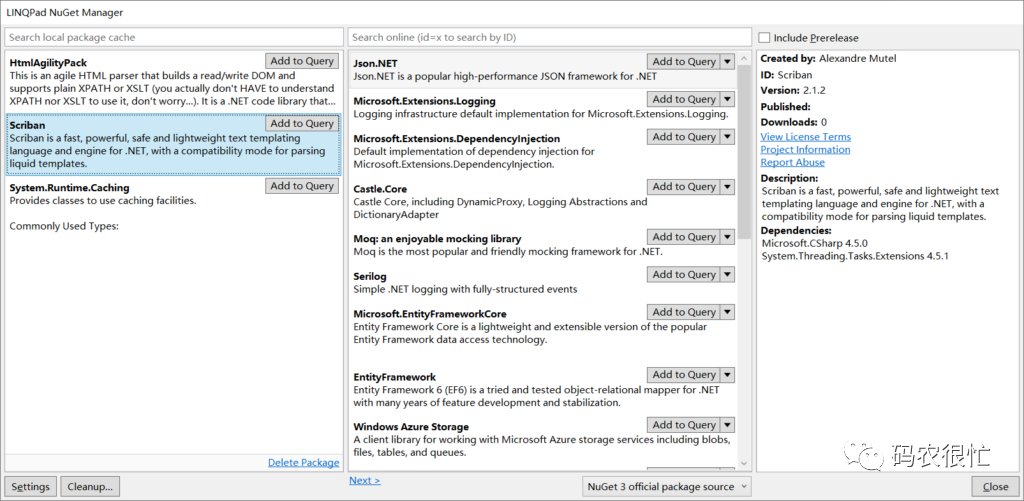Select Serilog result title
1024x501 pixels.
pos(370,276)
